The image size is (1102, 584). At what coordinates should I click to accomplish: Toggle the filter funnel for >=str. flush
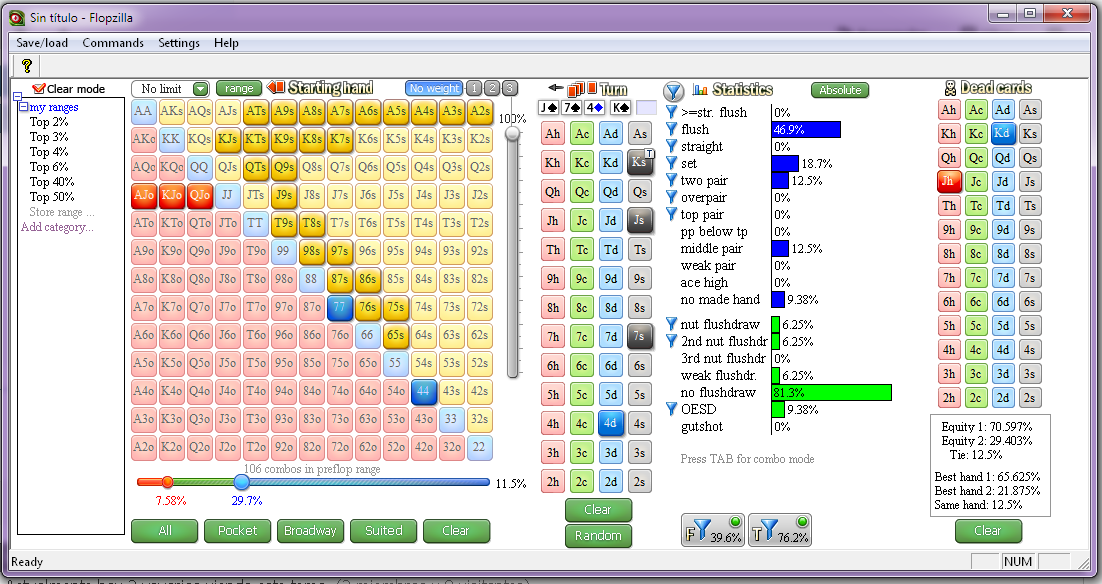pyautogui.click(x=671, y=112)
